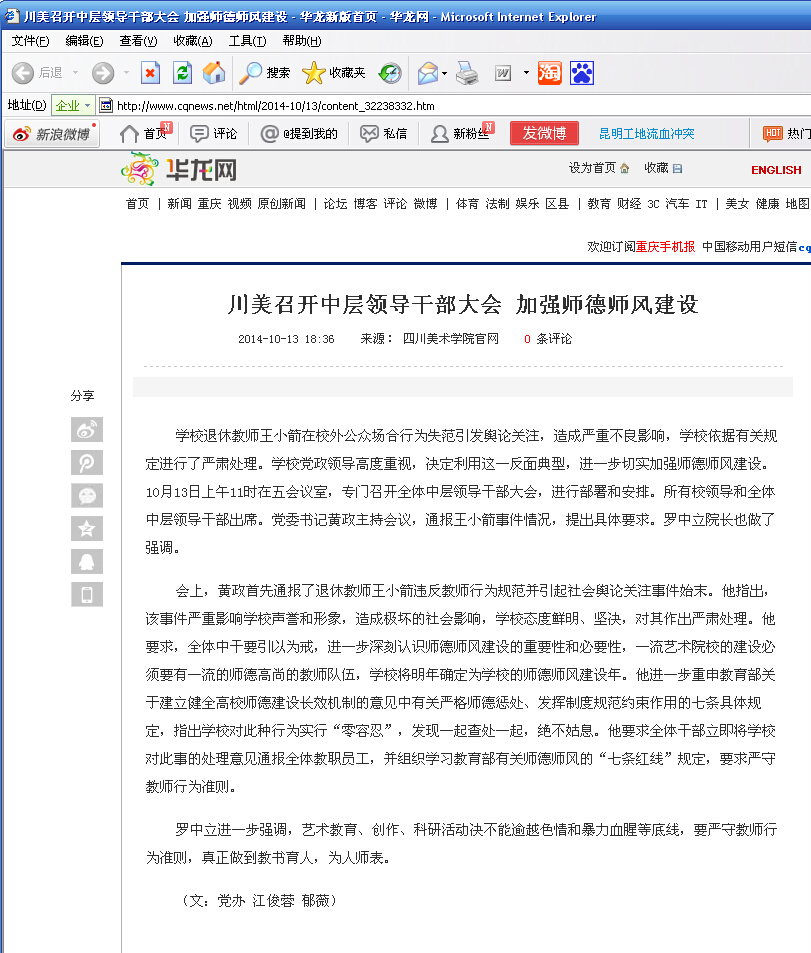Screen dimensions: 811x953
Task: Expand the Back button history dropdown arrow
Action: click(75, 73)
